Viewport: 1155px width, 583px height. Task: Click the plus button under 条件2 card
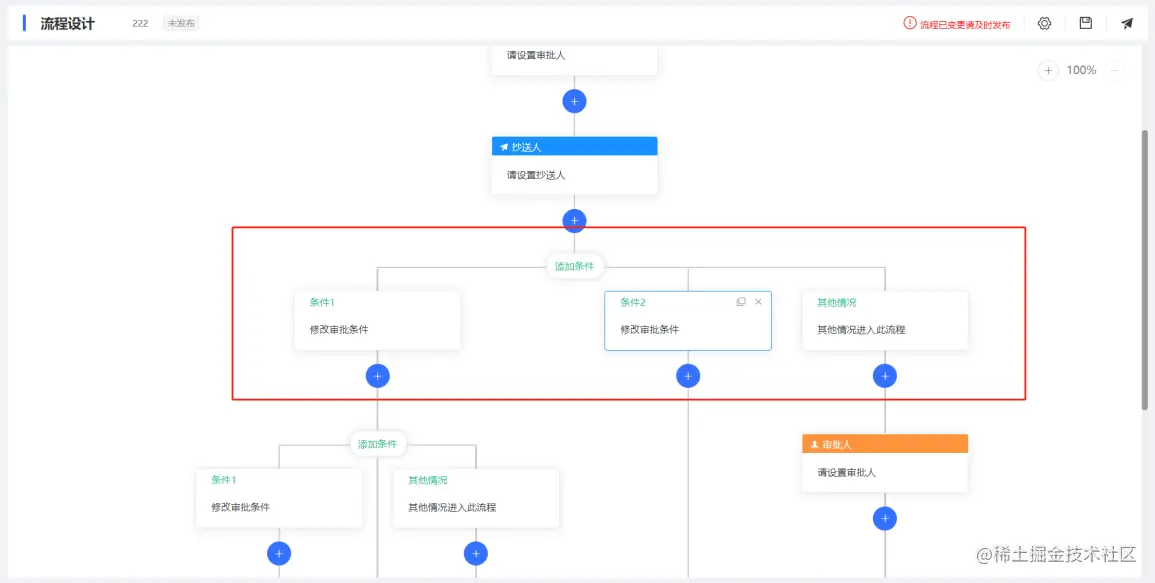[688, 376]
